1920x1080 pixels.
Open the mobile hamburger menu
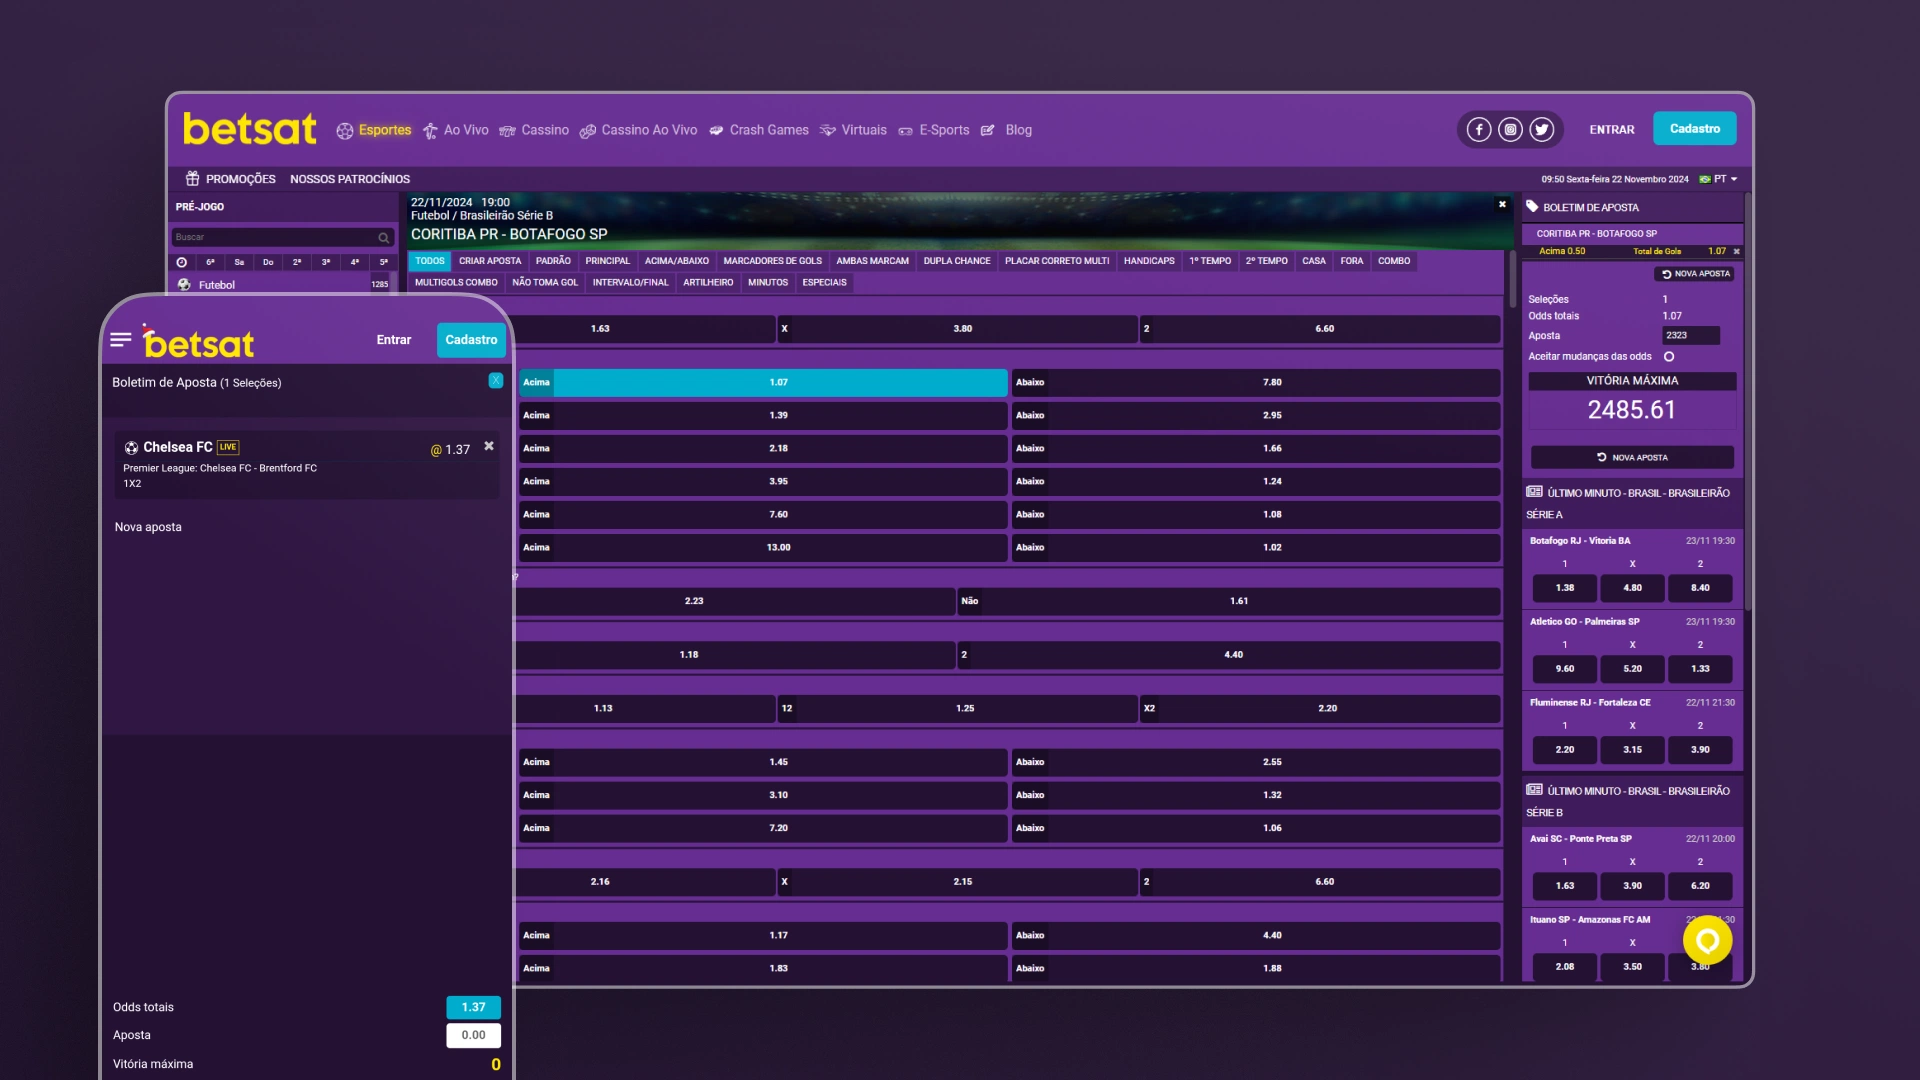121,340
